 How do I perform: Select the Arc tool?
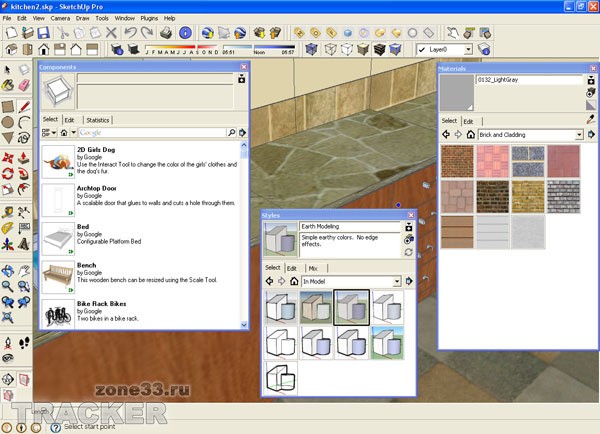(x=24, y=122)
